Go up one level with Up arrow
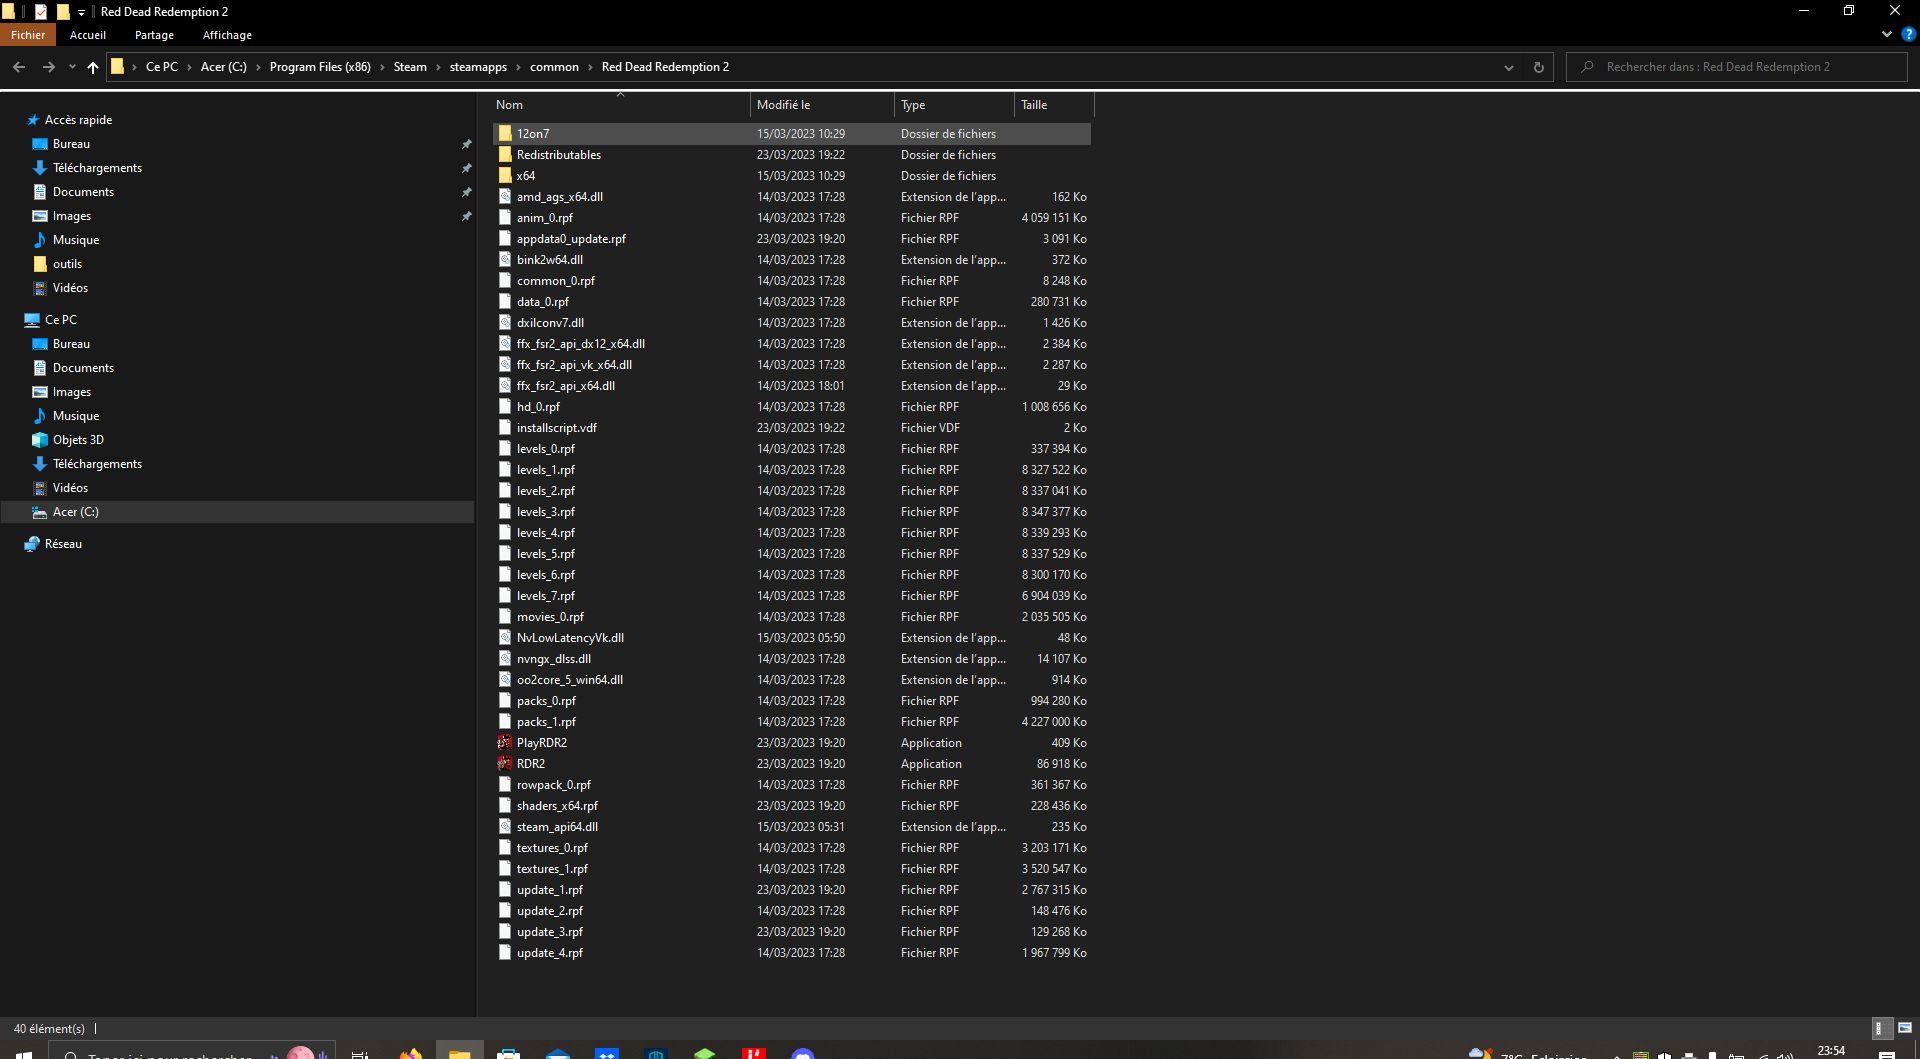The width and height of the screenshot is (1920, 1059). click(x=93, y=67)
